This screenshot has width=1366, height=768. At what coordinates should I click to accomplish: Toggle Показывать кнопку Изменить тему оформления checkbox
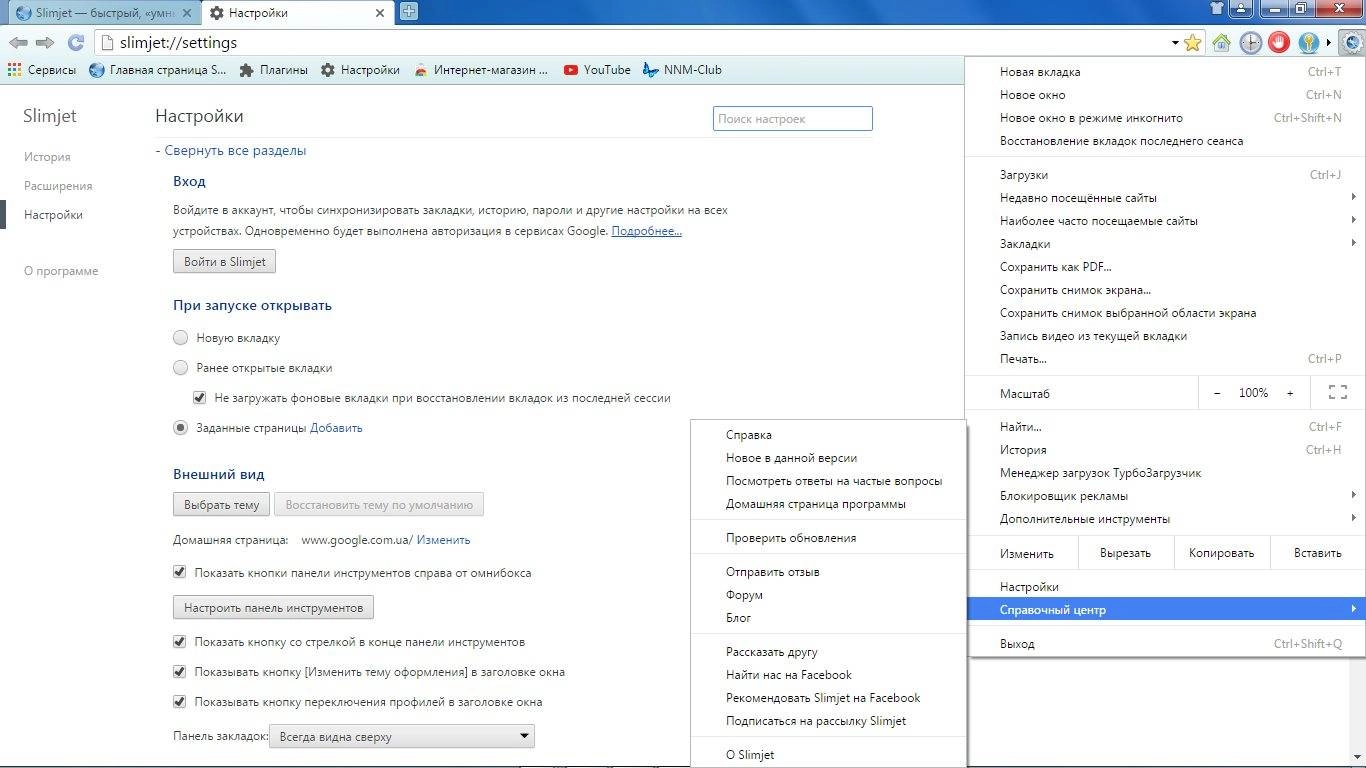pos(180,671)
